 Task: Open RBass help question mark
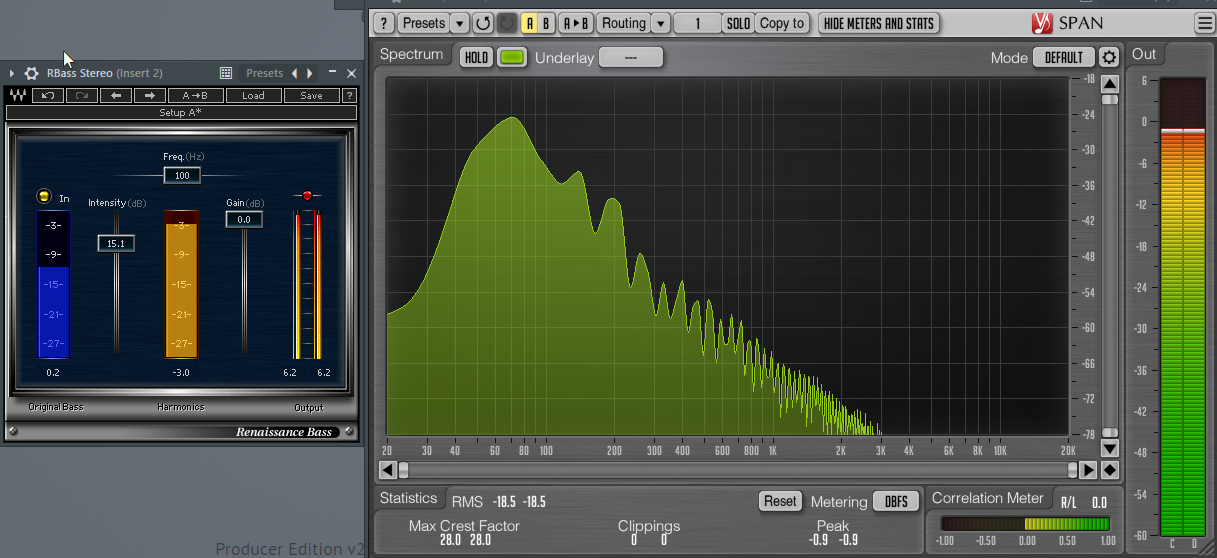350,96
